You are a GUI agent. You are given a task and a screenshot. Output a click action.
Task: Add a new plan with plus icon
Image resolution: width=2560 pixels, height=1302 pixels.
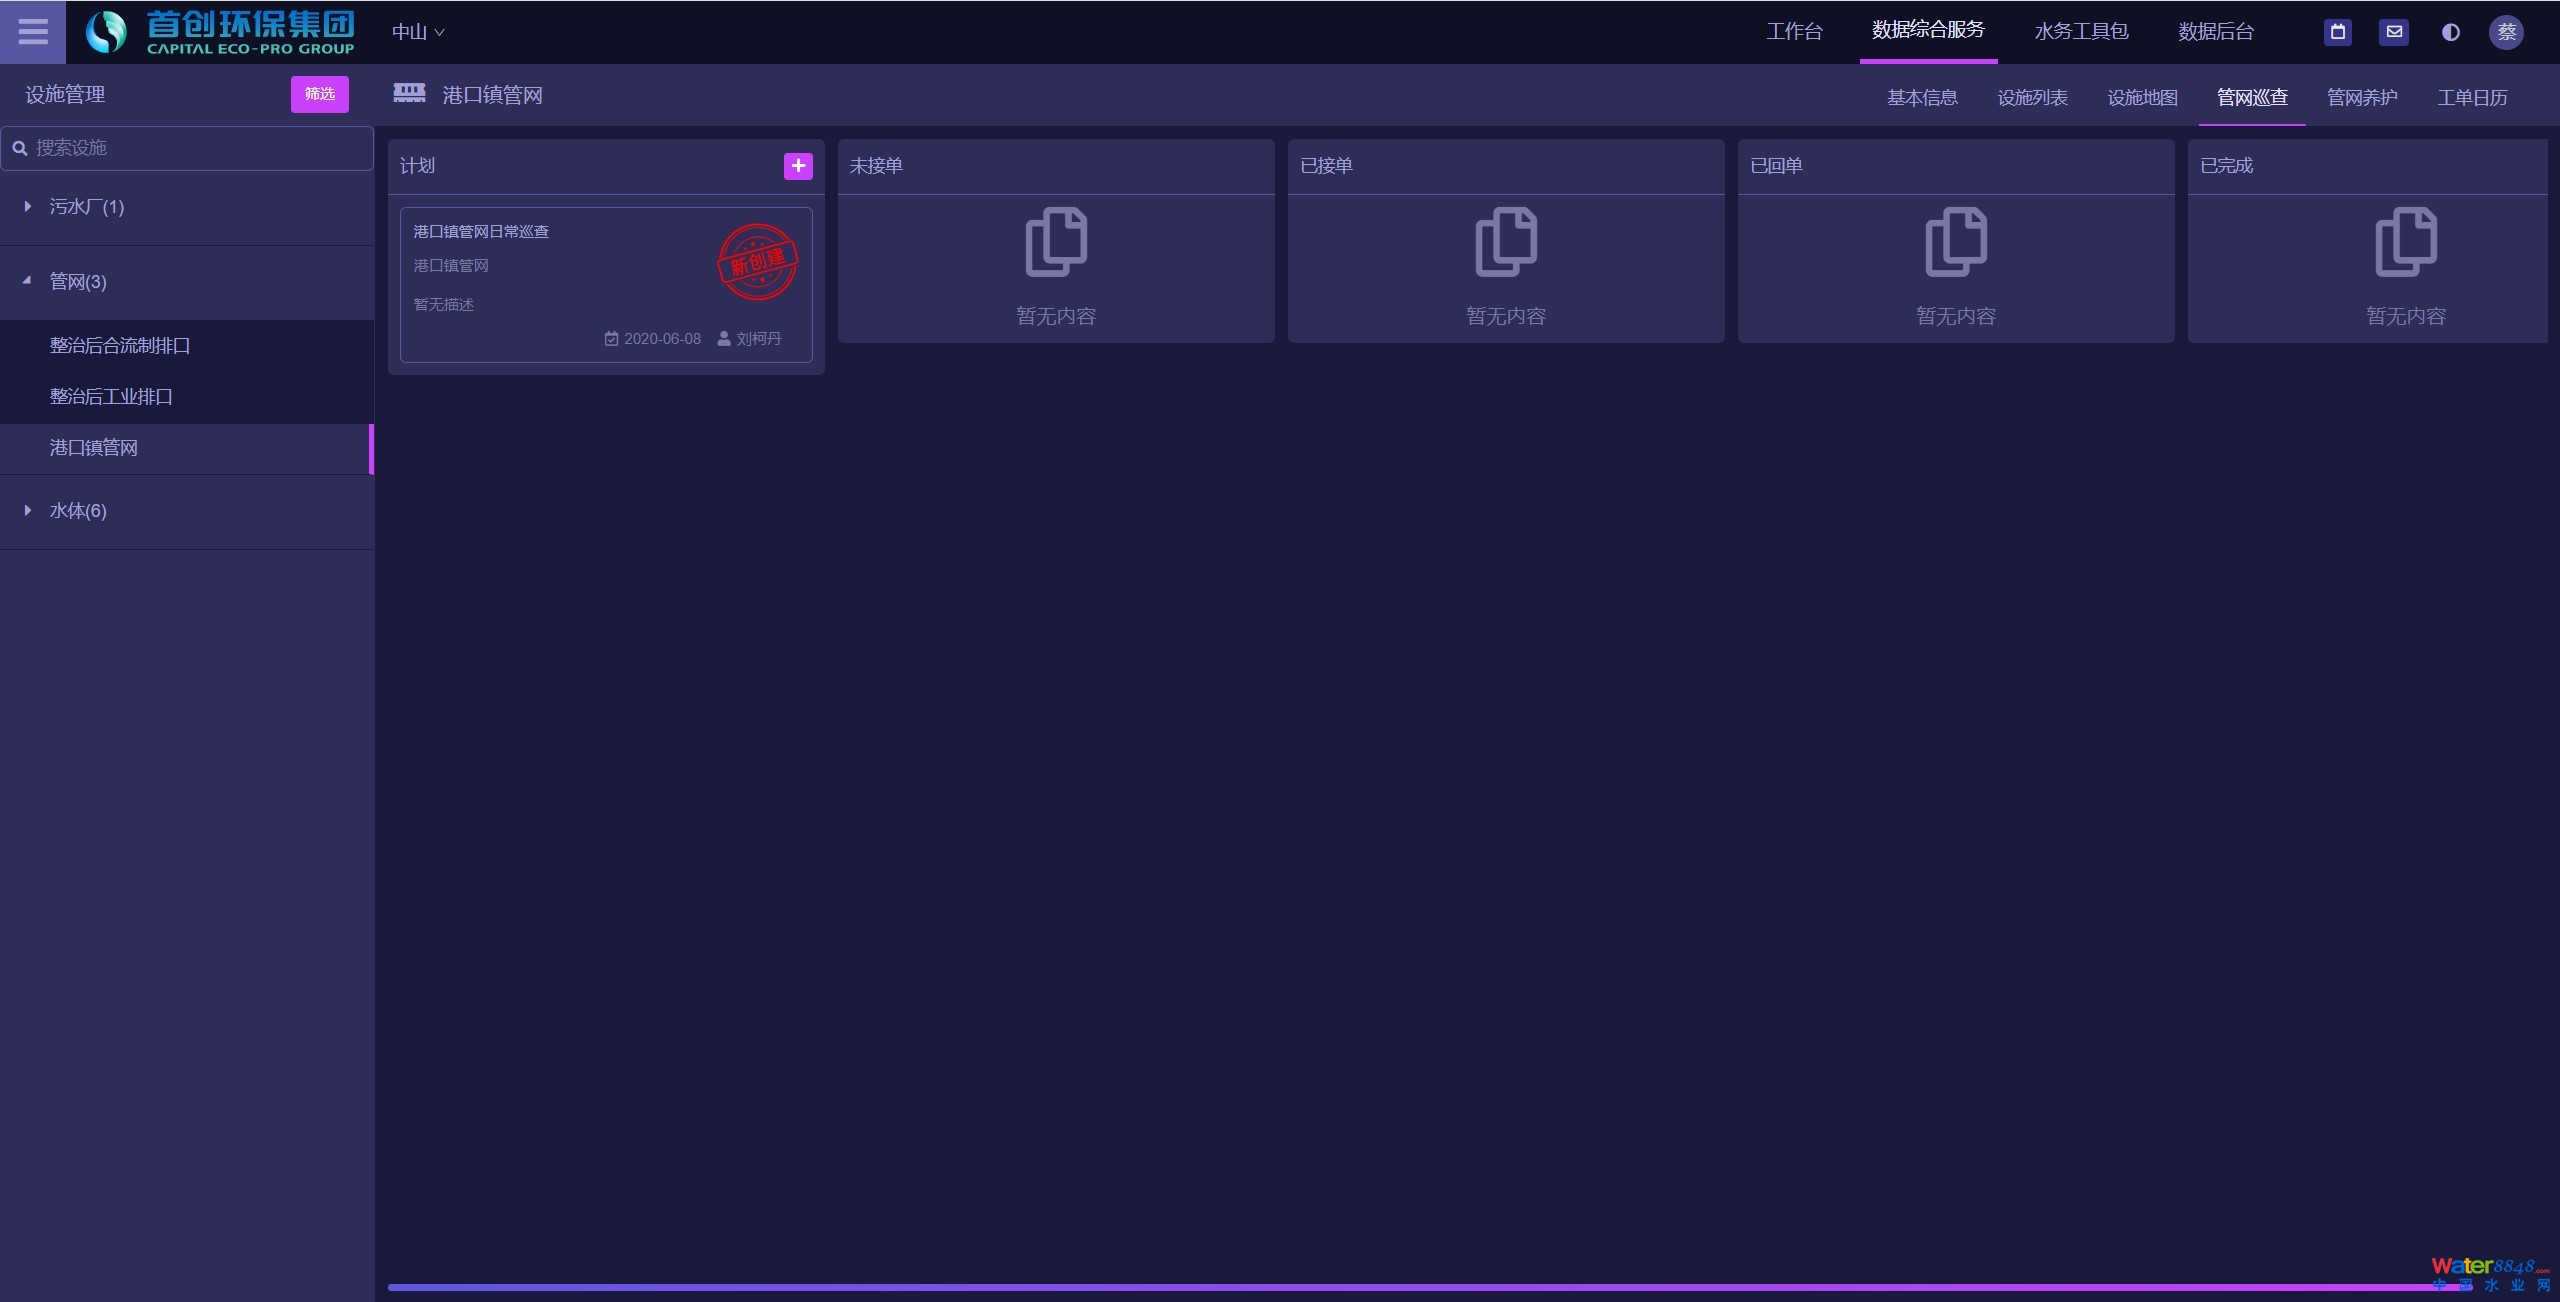pyautogui.click(x=797, y=166)
